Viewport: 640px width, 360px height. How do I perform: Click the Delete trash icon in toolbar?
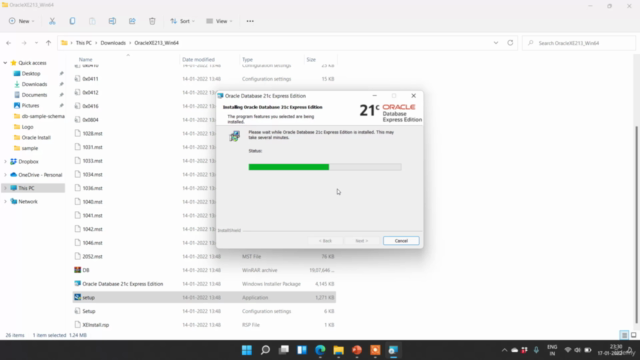point(152,21)
